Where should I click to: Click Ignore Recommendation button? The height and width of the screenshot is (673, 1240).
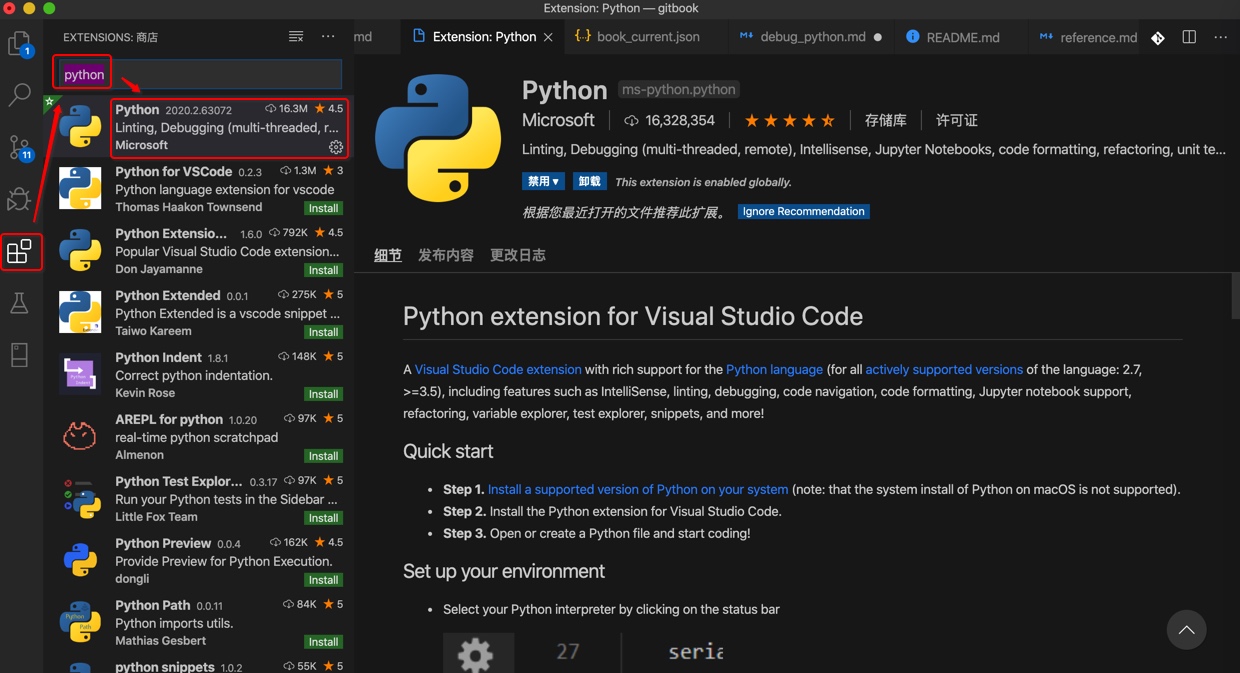[804, 212]
